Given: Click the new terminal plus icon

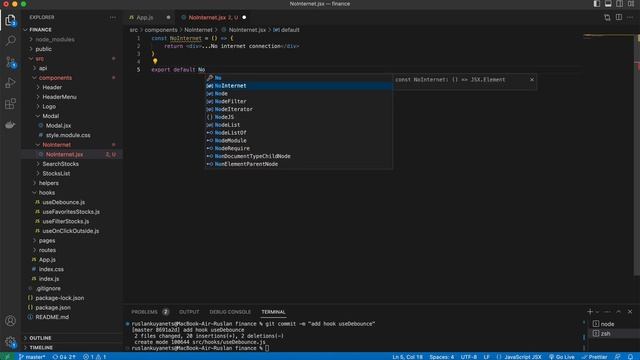Looking at the screenshot, I should click(589, 312).
